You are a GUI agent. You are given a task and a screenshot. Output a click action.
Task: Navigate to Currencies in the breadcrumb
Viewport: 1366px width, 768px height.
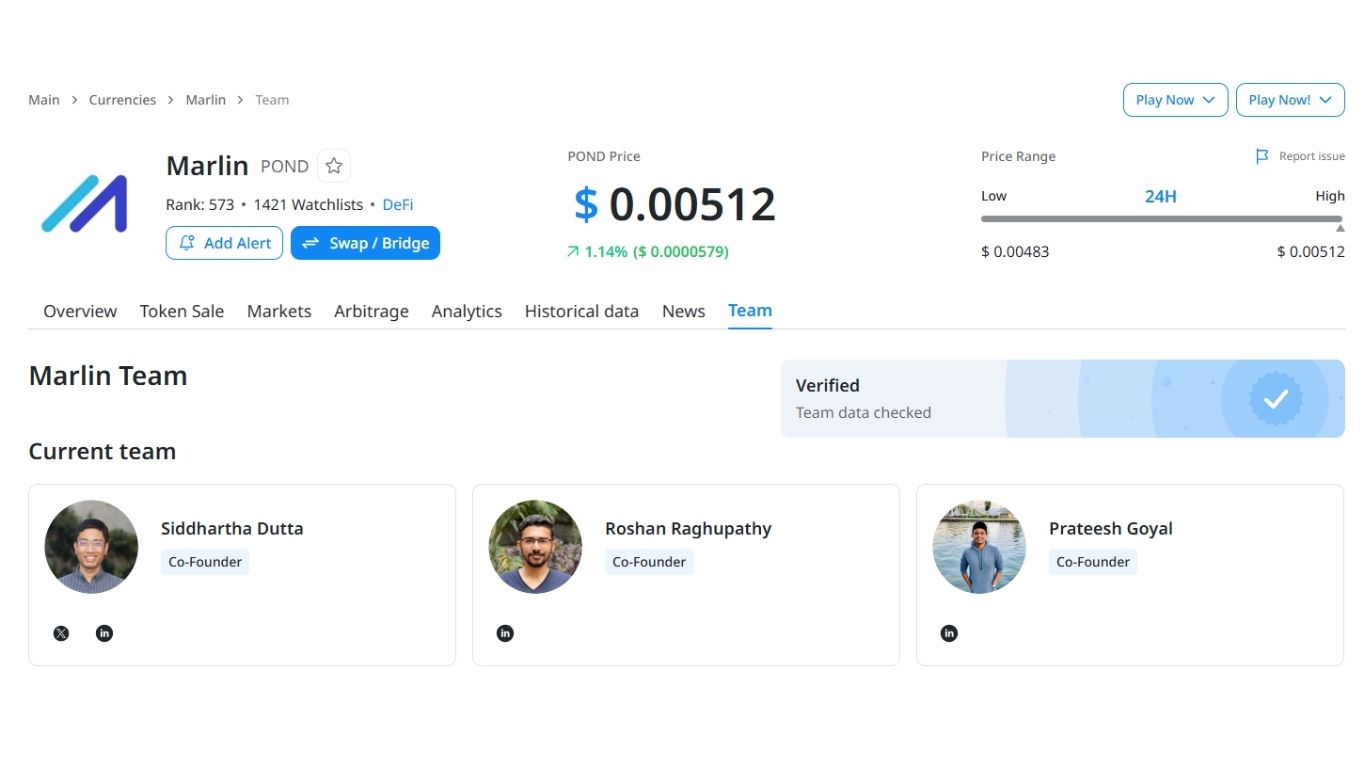click(122, 100)
